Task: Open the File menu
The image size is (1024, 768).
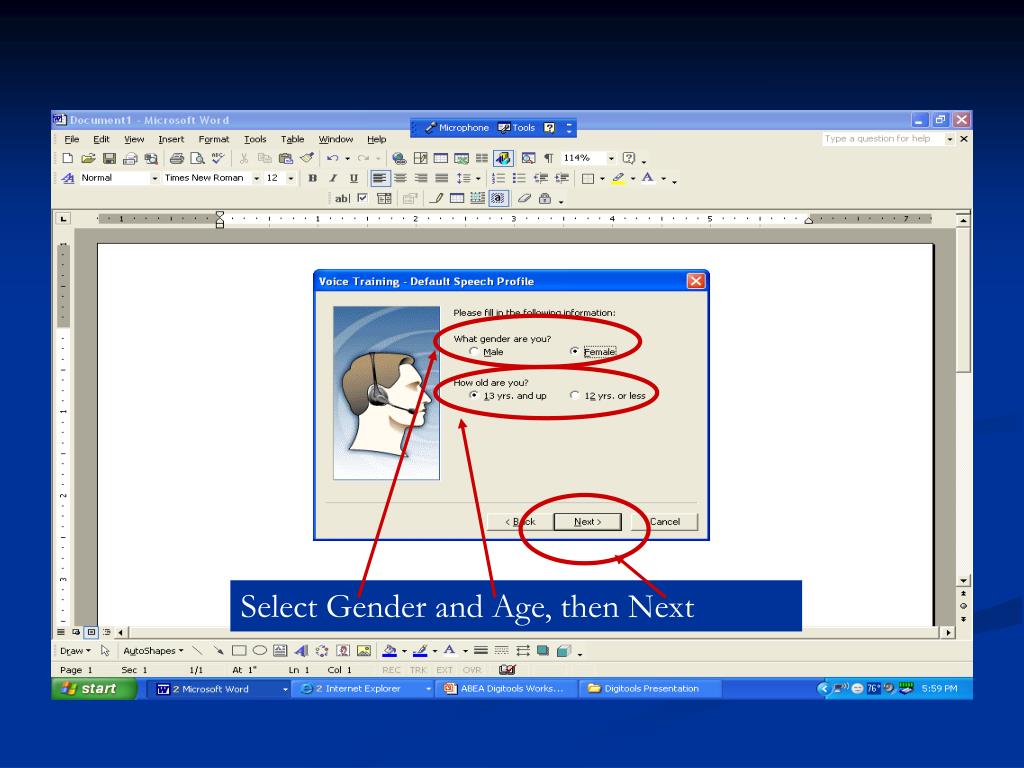Action: 72,139
